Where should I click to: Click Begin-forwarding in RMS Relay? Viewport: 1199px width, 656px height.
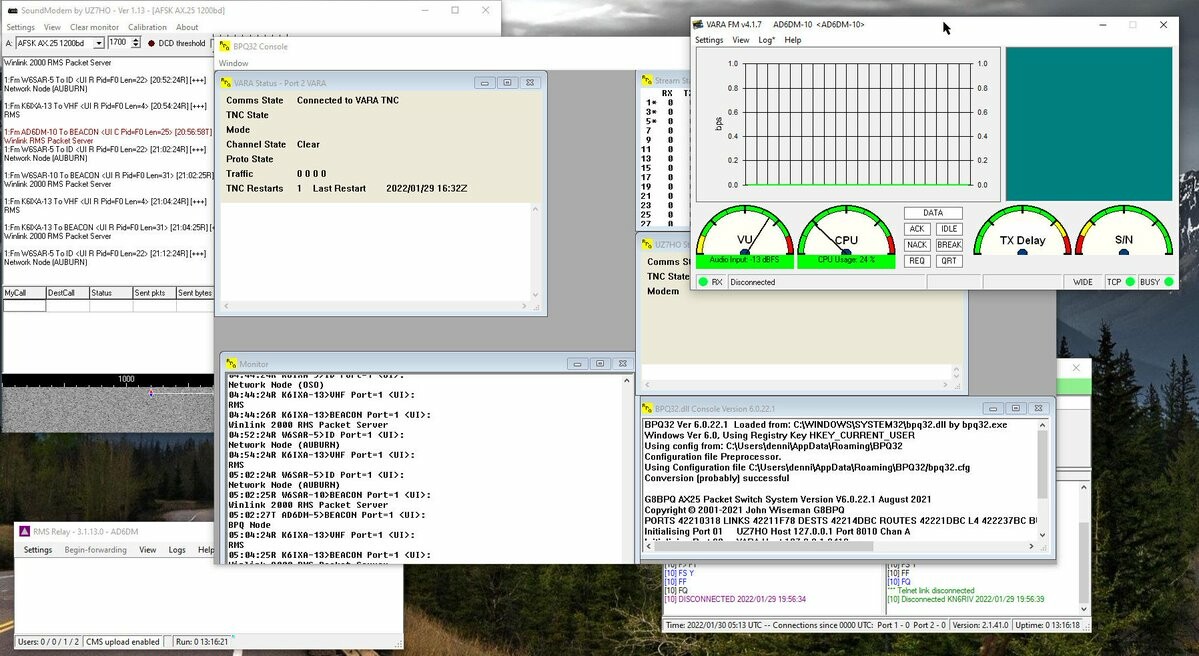click(x=96, y=550)
